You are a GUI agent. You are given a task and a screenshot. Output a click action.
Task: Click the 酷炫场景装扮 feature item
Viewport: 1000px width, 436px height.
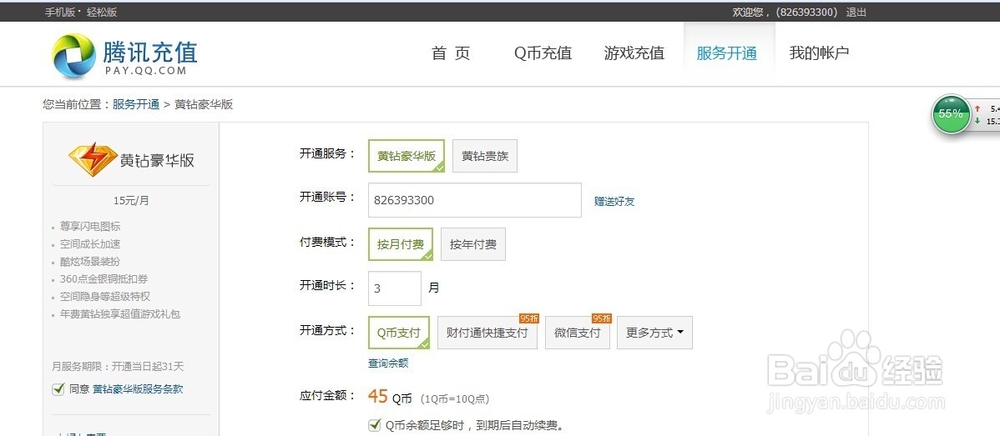click(x=90, y=261)
